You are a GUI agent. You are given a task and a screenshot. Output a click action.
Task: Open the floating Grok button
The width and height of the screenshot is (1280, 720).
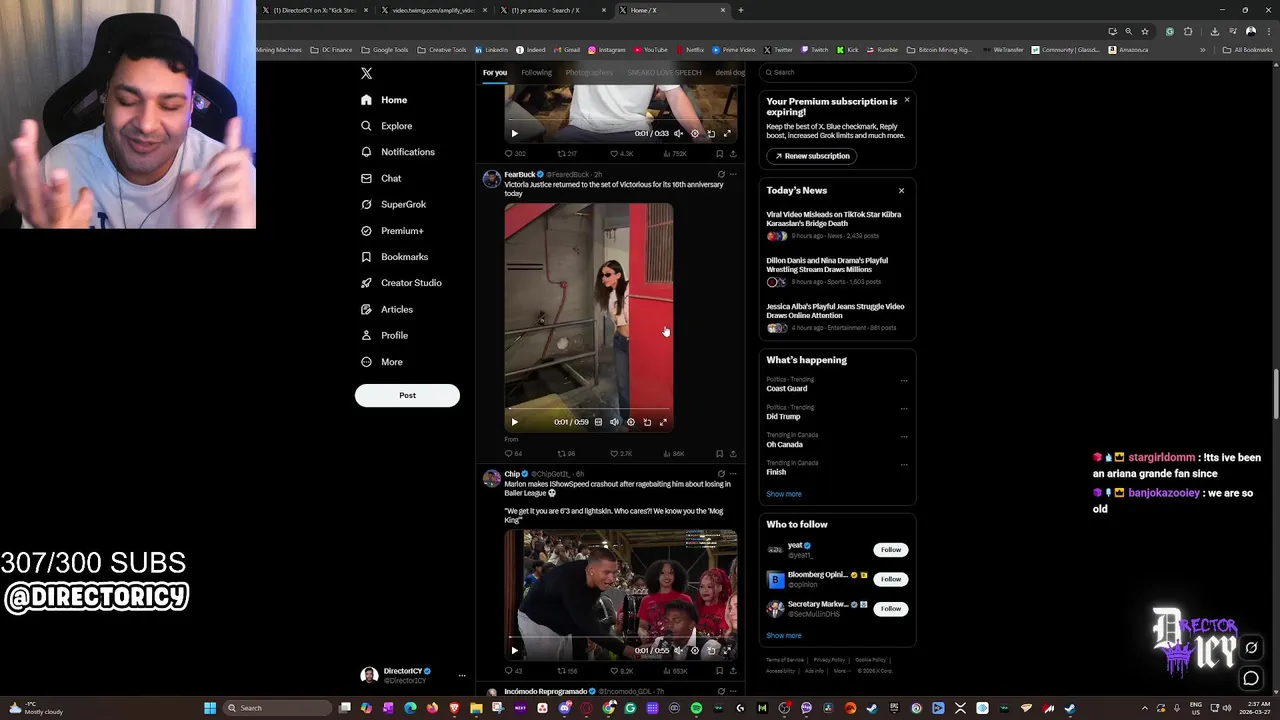coord(1251,648)
